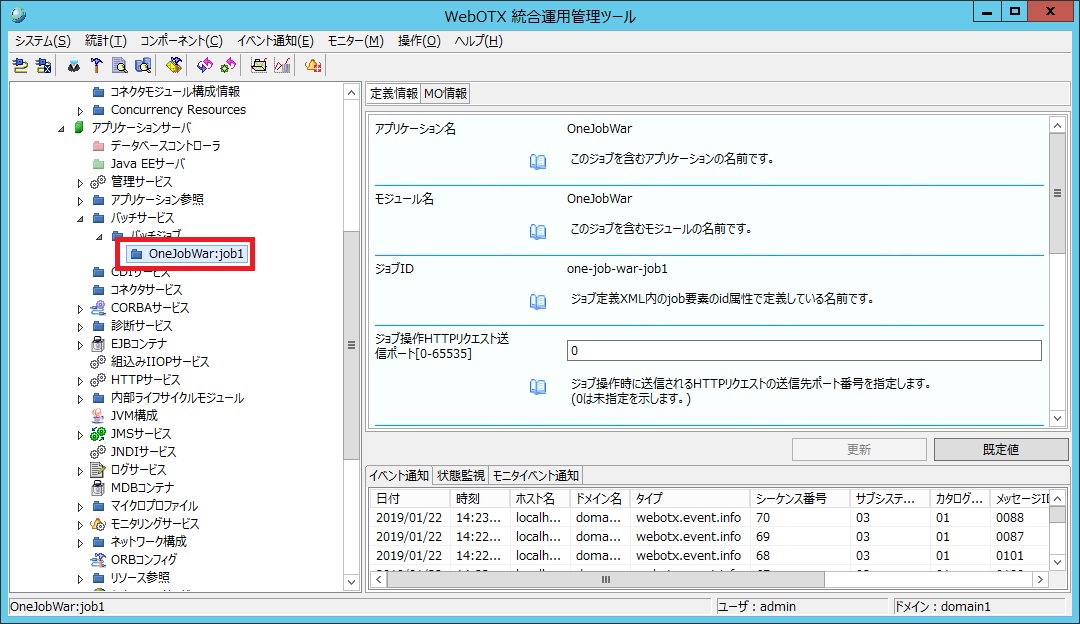The height and width of the screenshot is (624, 1080).
Task: Expand the ログサービス tree node
Action: coord(81,470)
